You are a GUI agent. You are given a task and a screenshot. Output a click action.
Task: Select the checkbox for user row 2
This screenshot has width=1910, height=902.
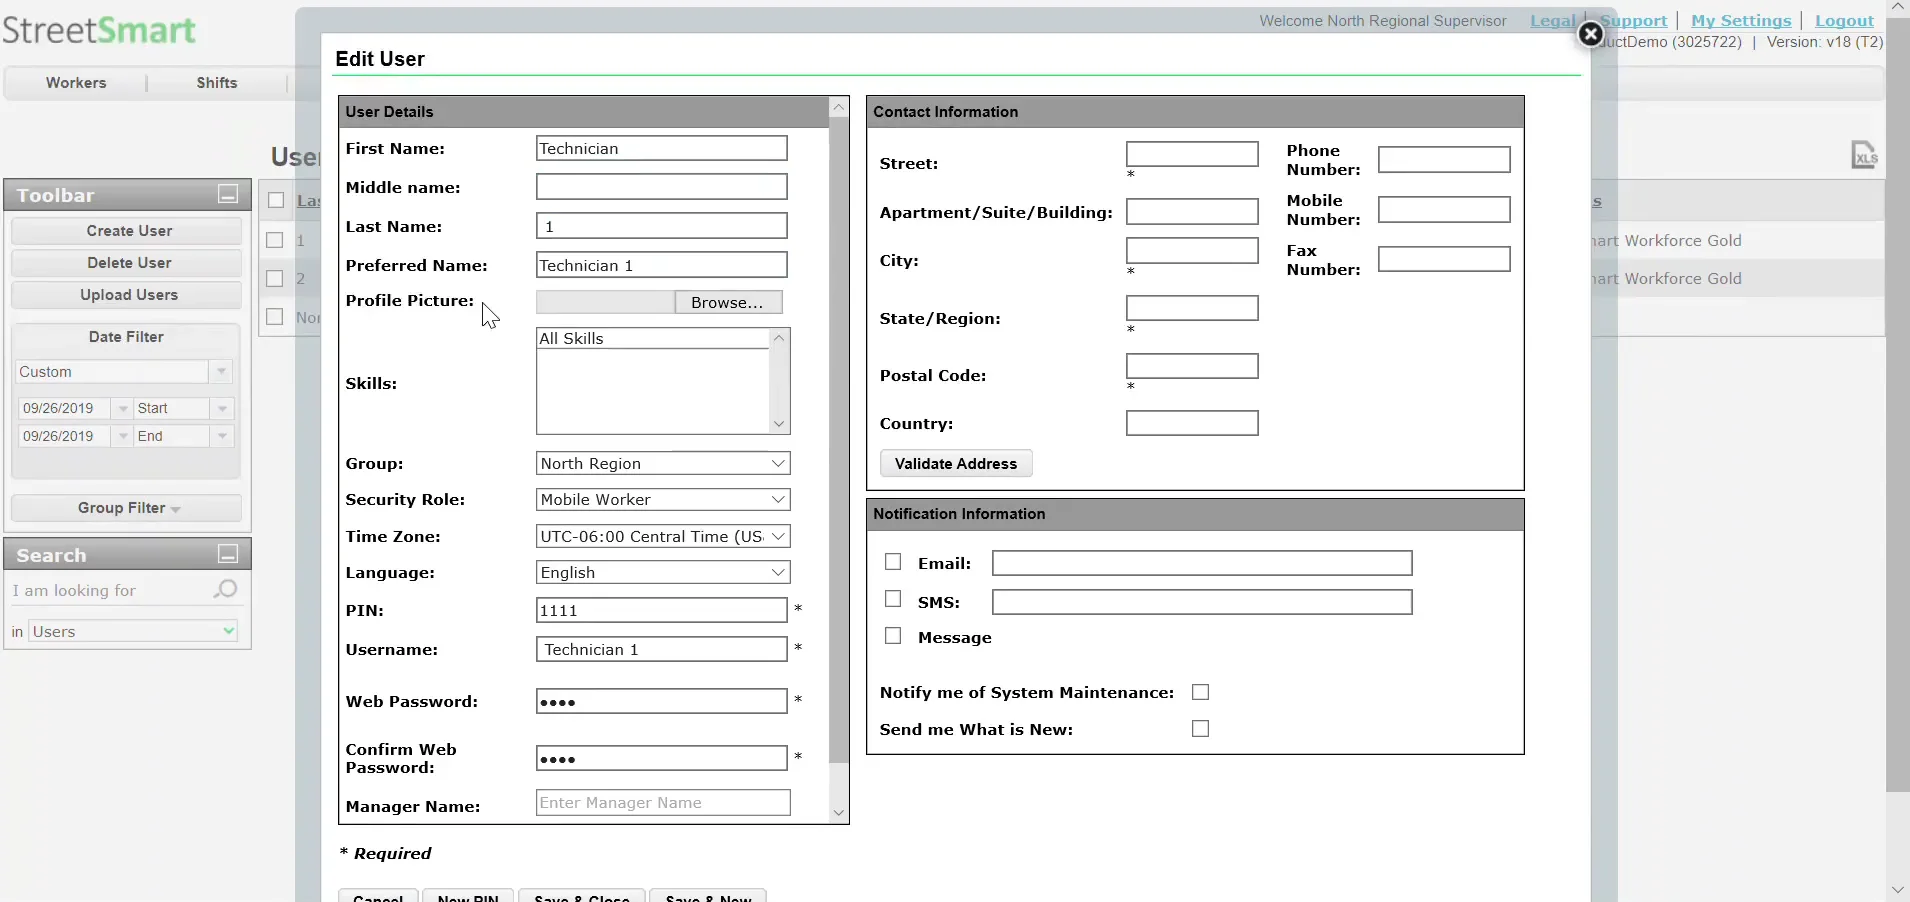click(x=275, y=279)
